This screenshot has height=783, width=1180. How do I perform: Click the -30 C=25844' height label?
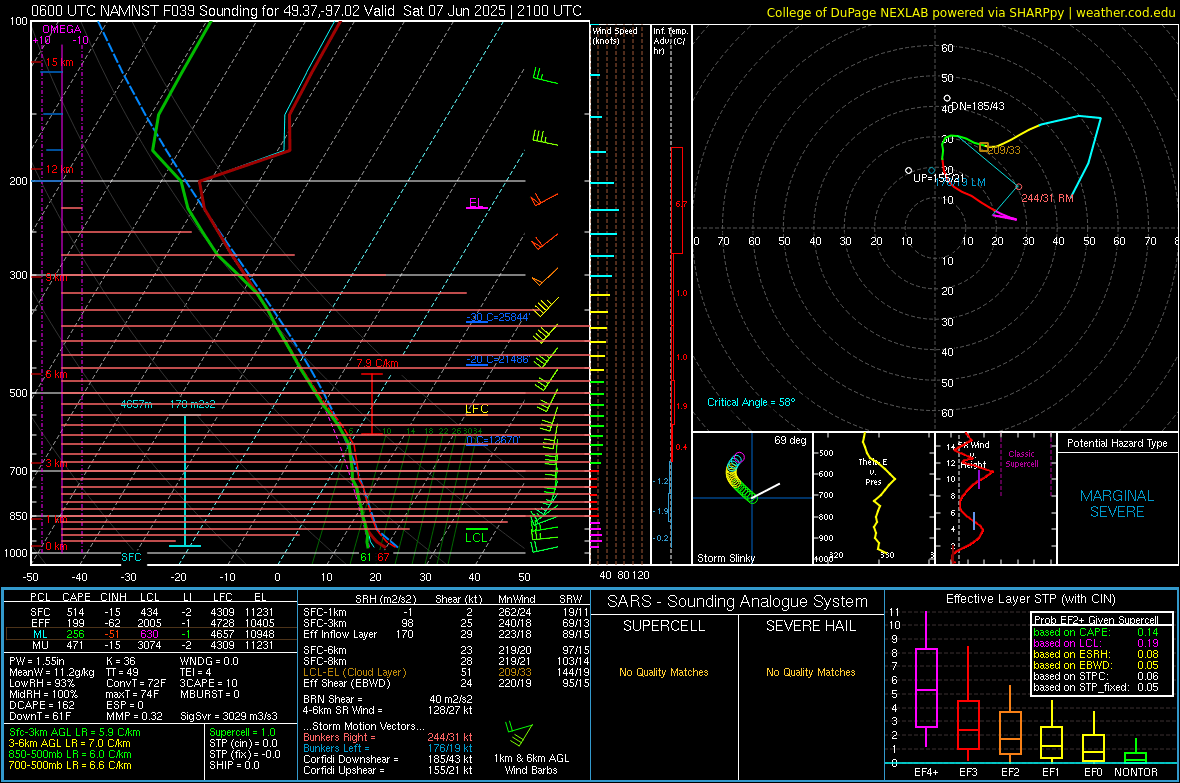tap(498, 317)
